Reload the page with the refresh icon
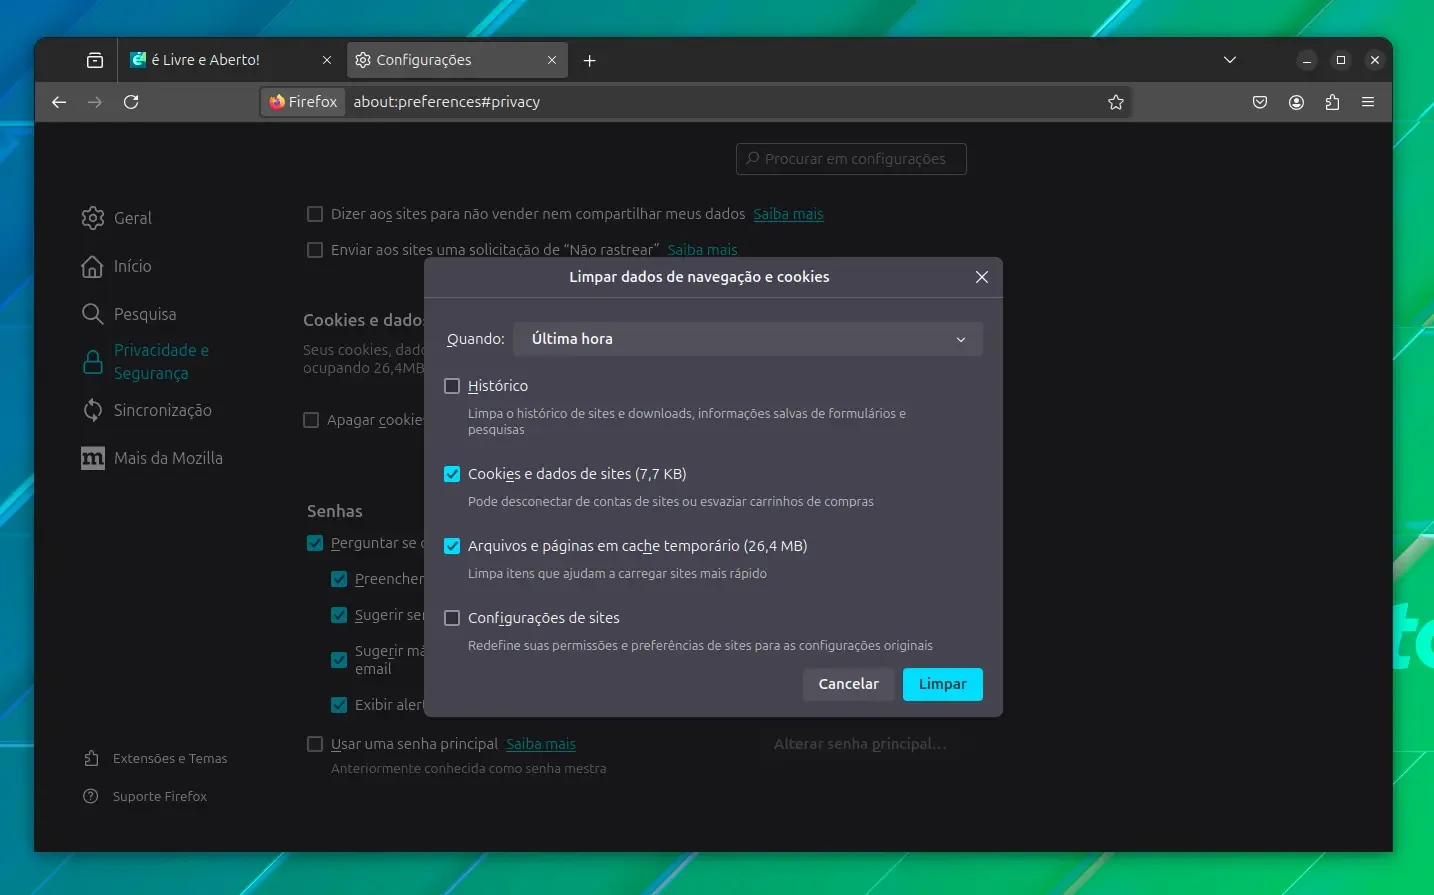The height and width of the screenshot is (895, 1434). 131,102
